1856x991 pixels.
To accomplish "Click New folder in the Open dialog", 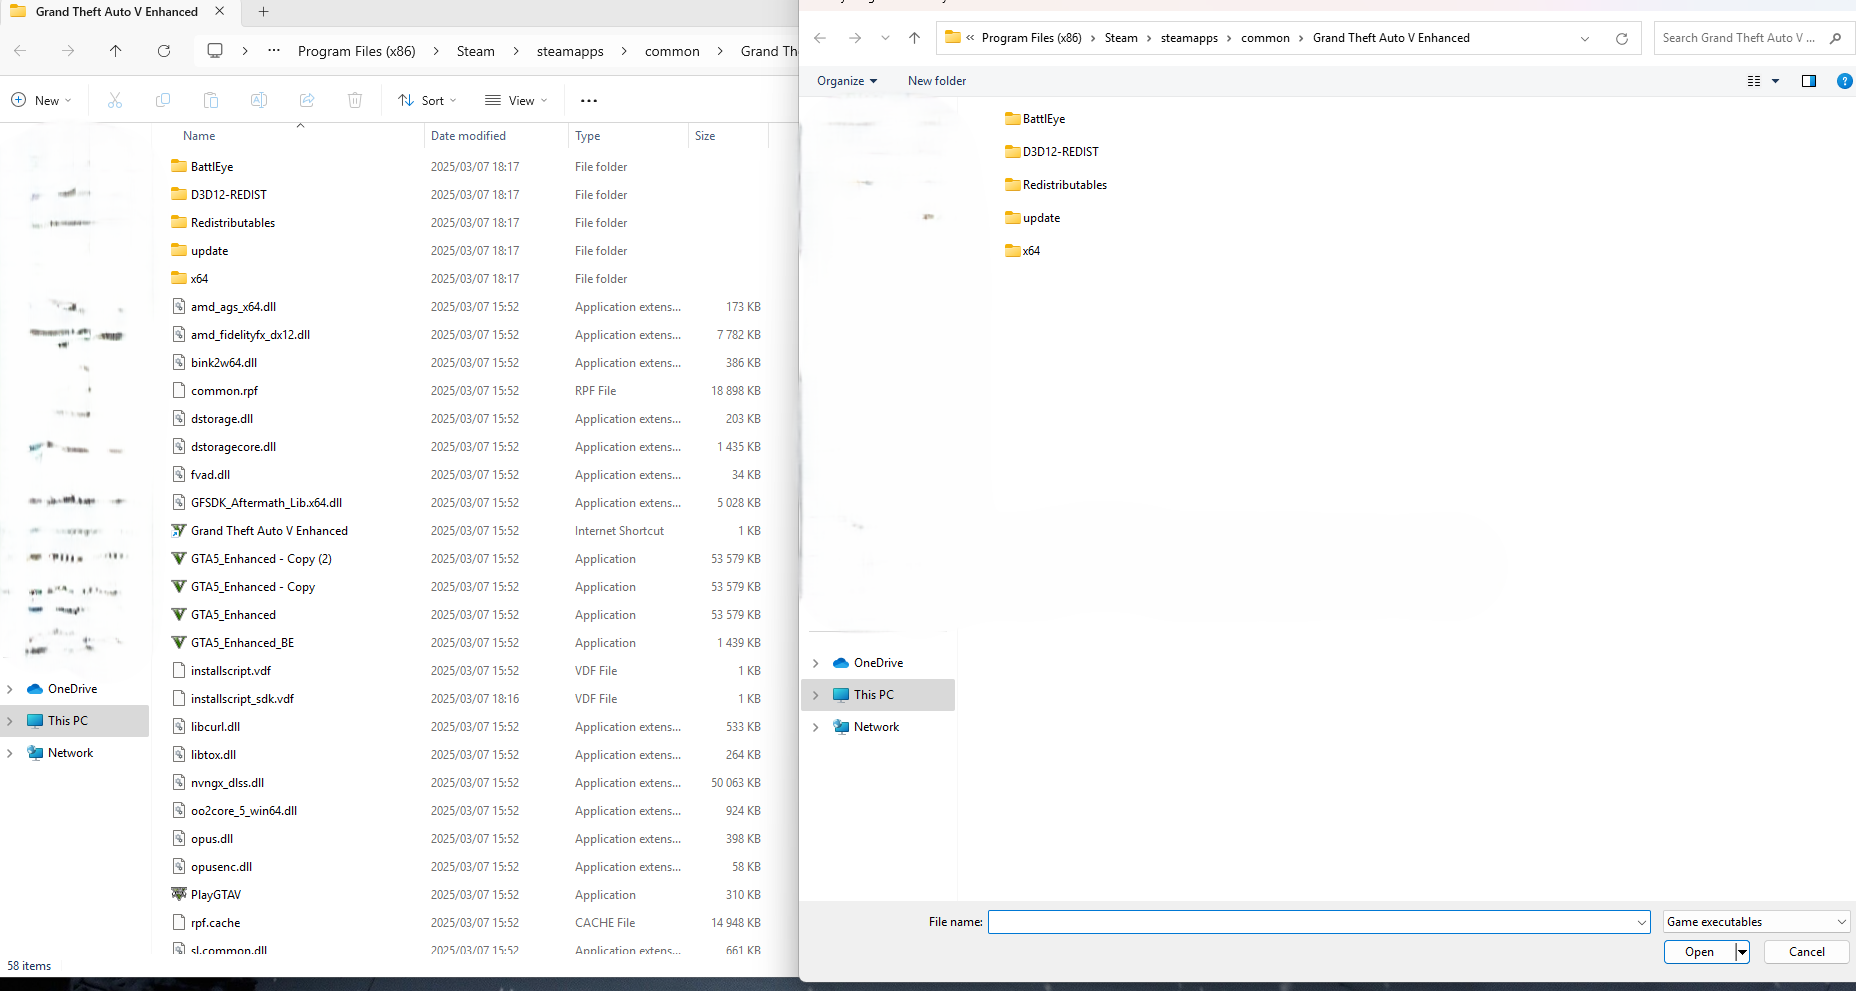I will 937,81.
